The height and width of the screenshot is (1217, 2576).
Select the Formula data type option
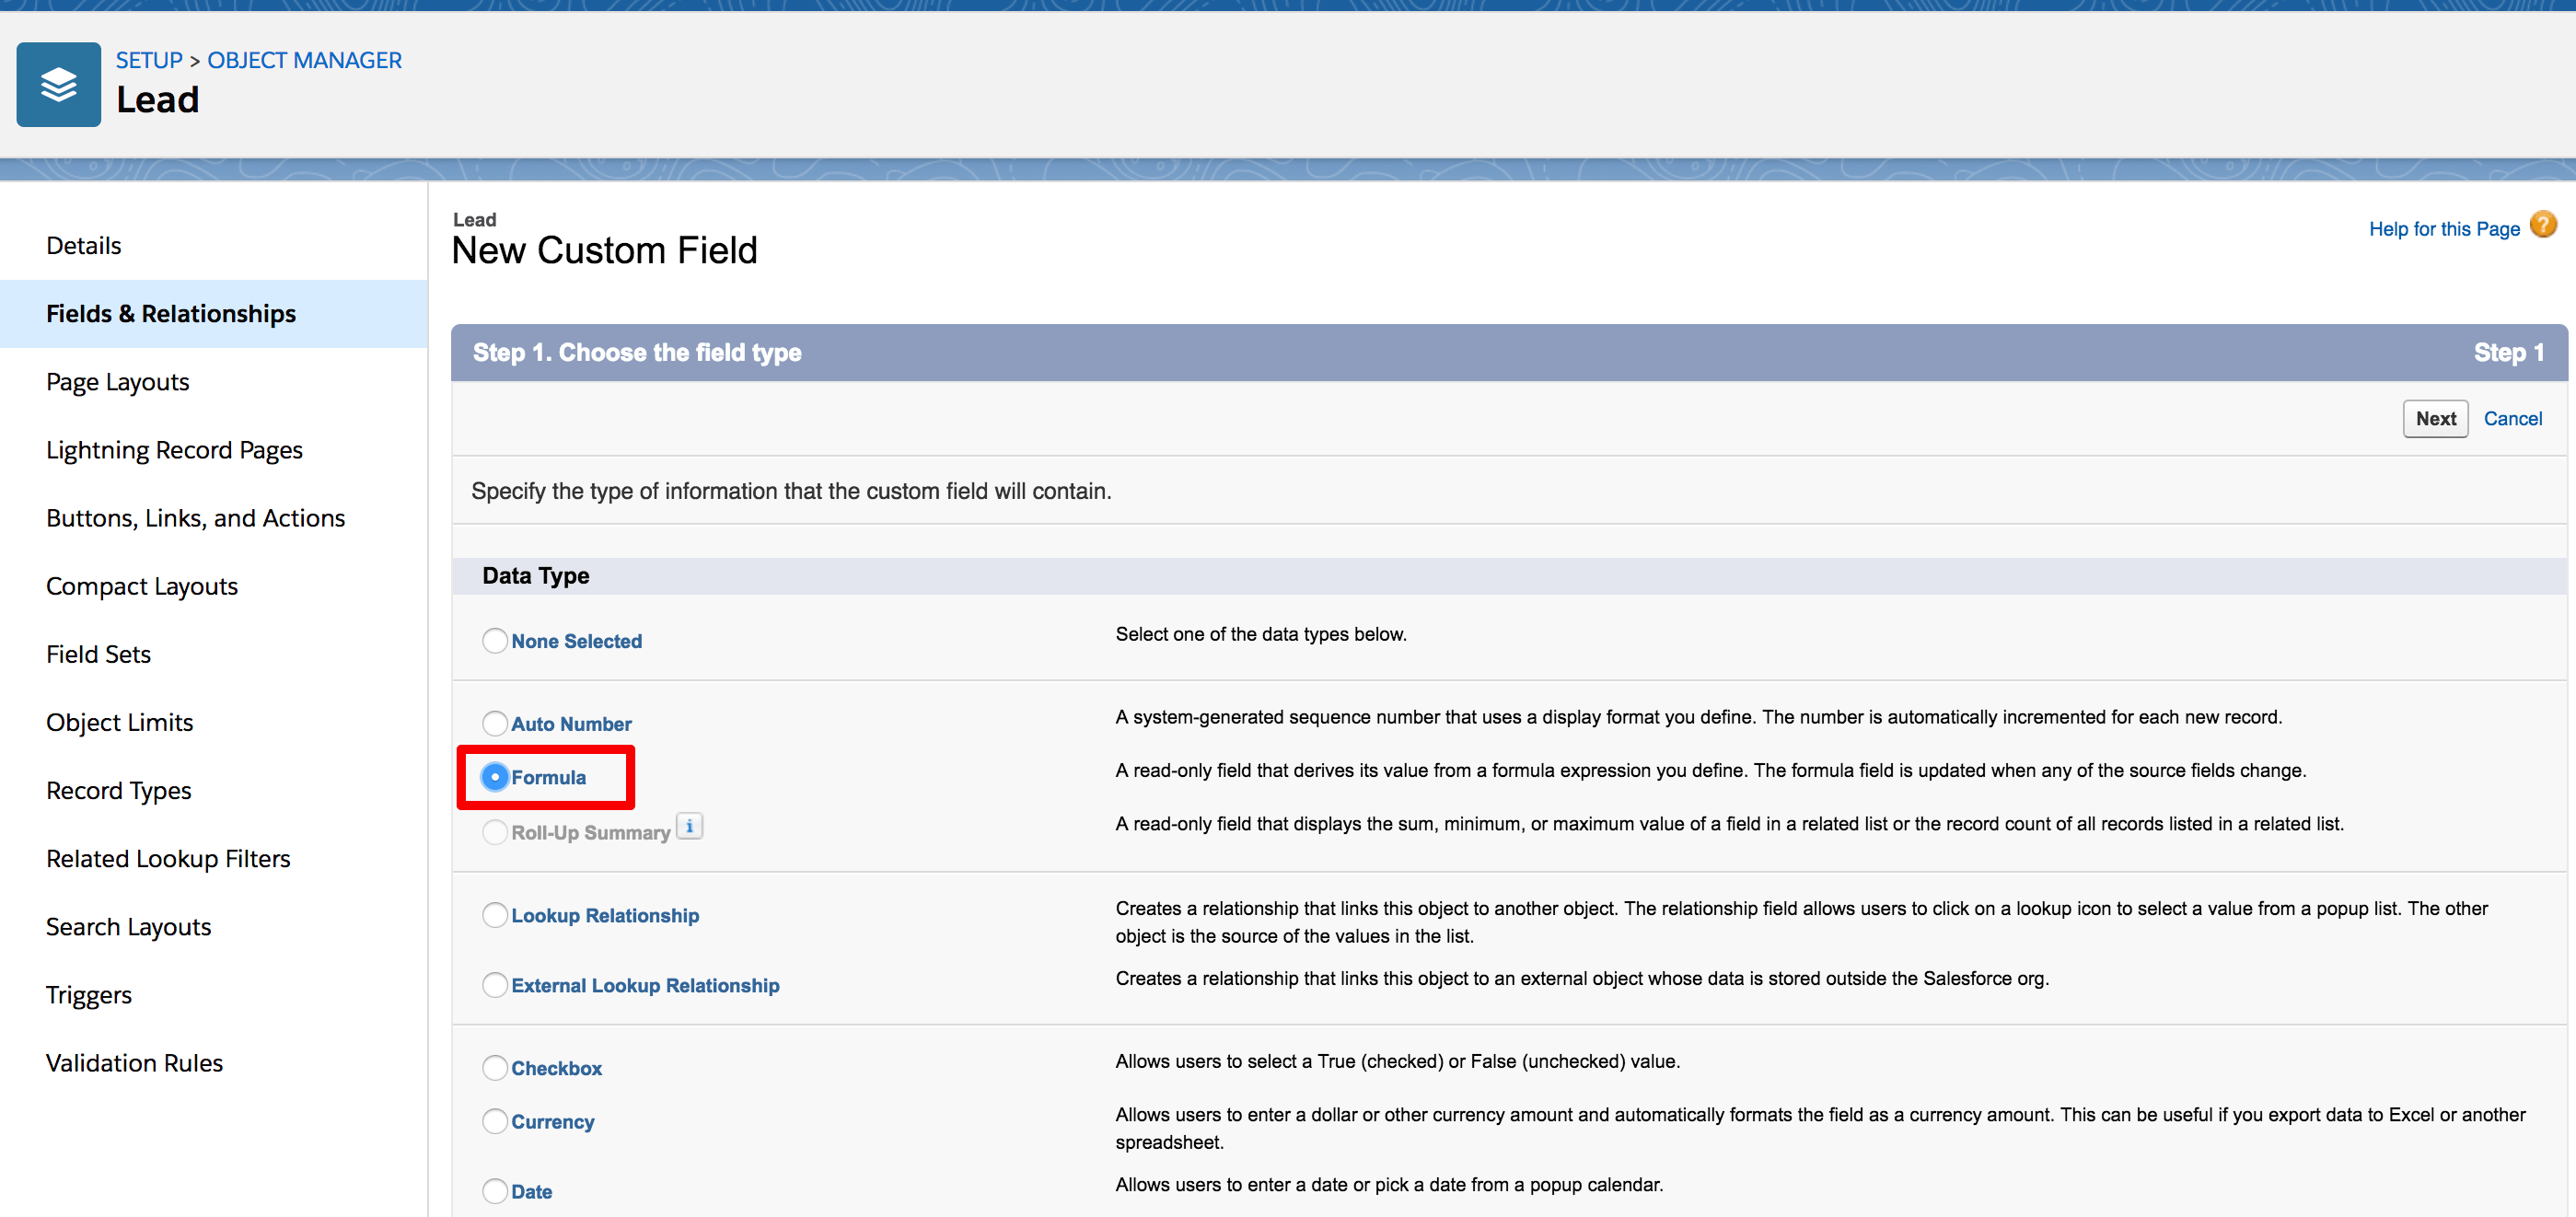click(x=495, y=777)
